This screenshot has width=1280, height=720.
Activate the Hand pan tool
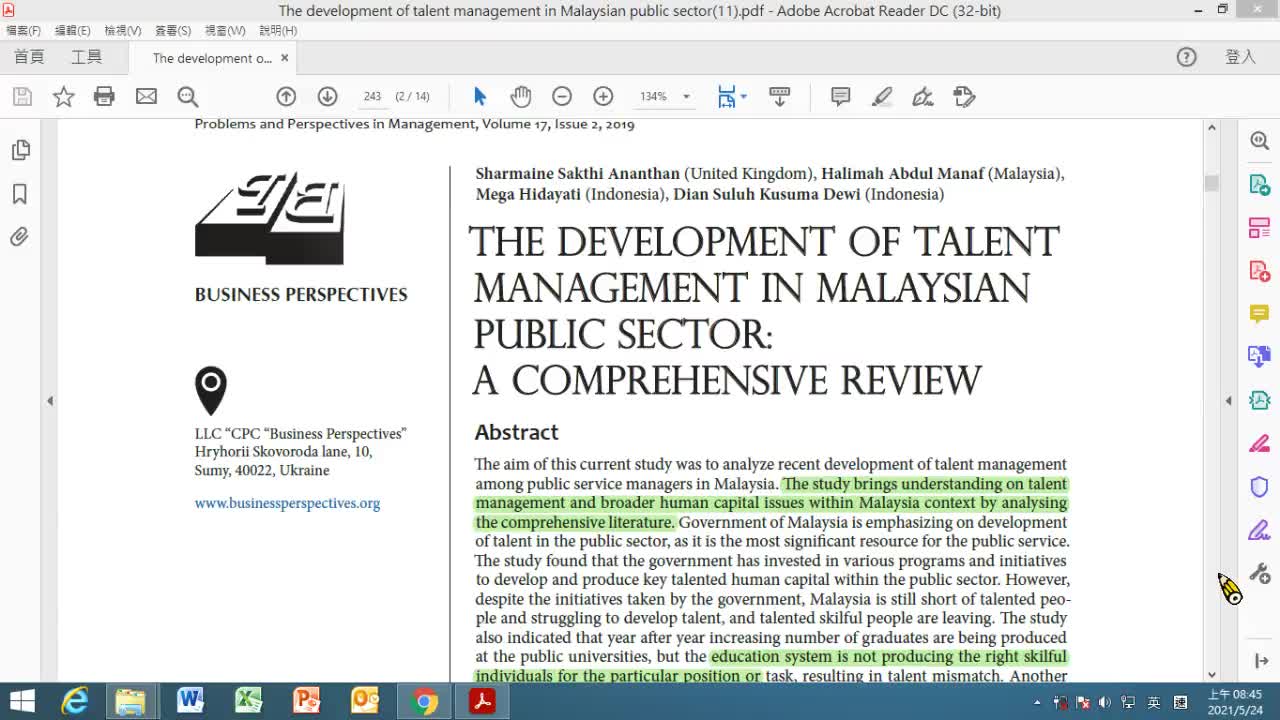[x=520, y=96]
